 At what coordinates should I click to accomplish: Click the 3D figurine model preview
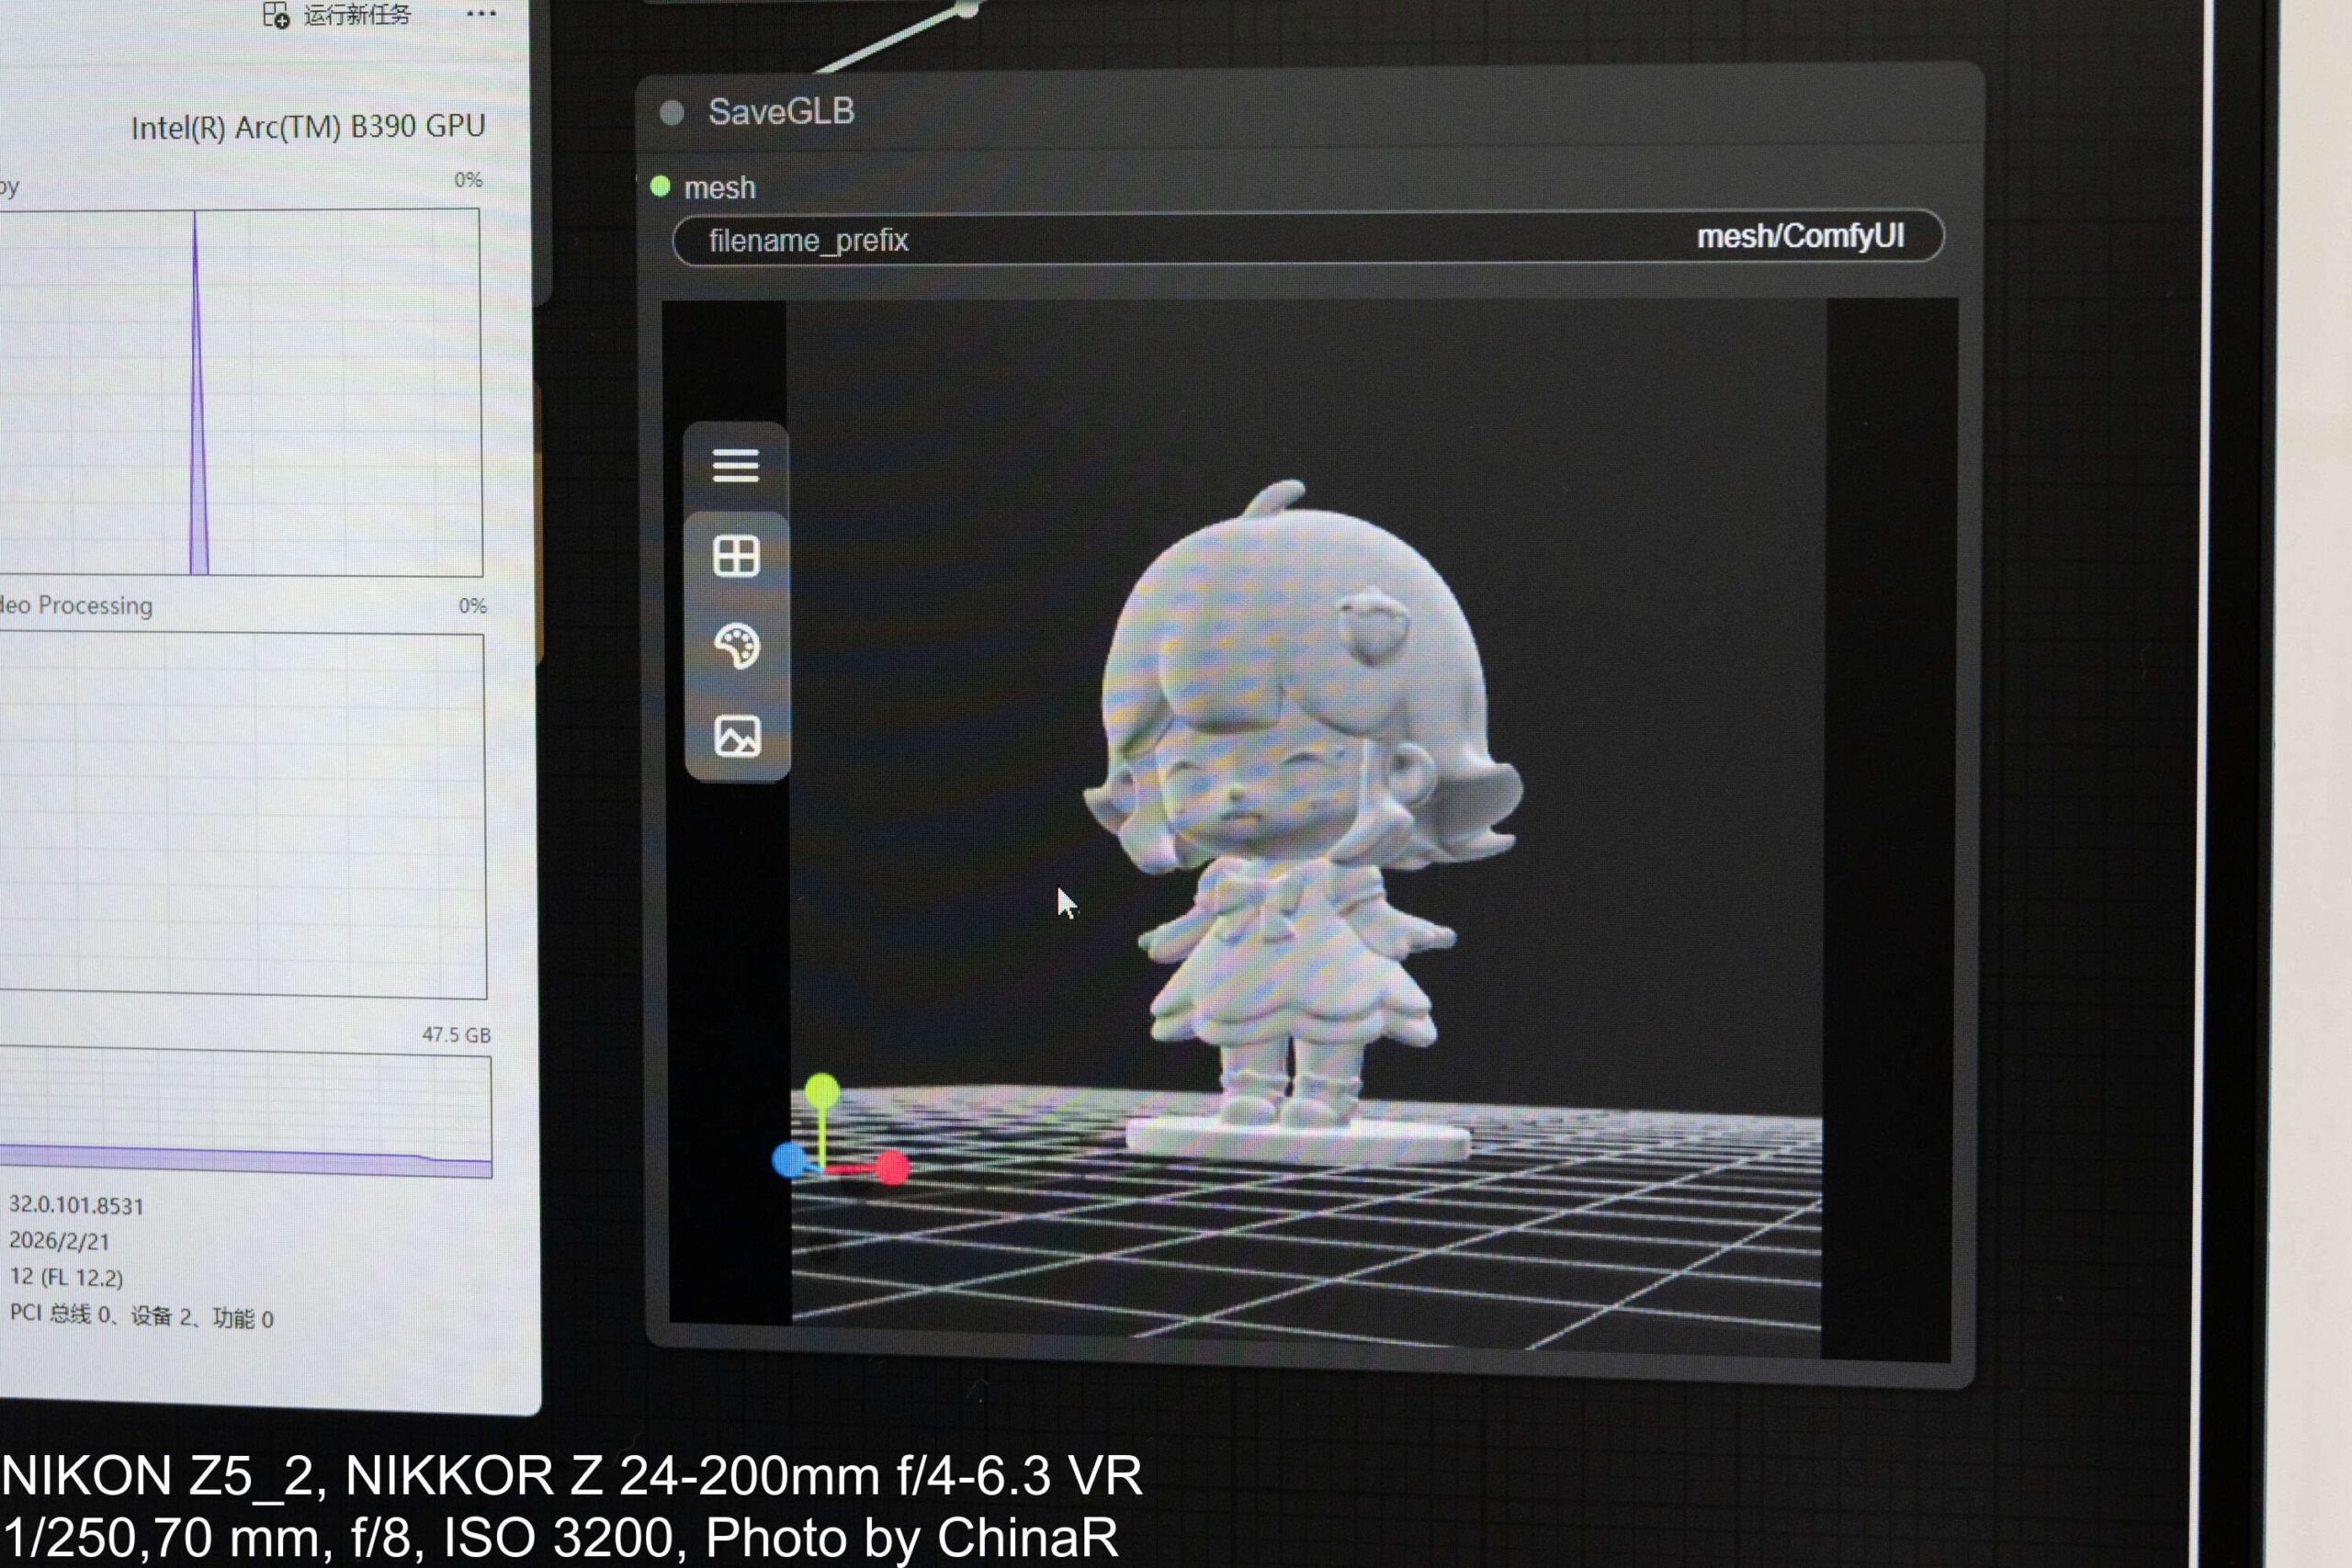pyautogui.click(x=1302, y=820)
